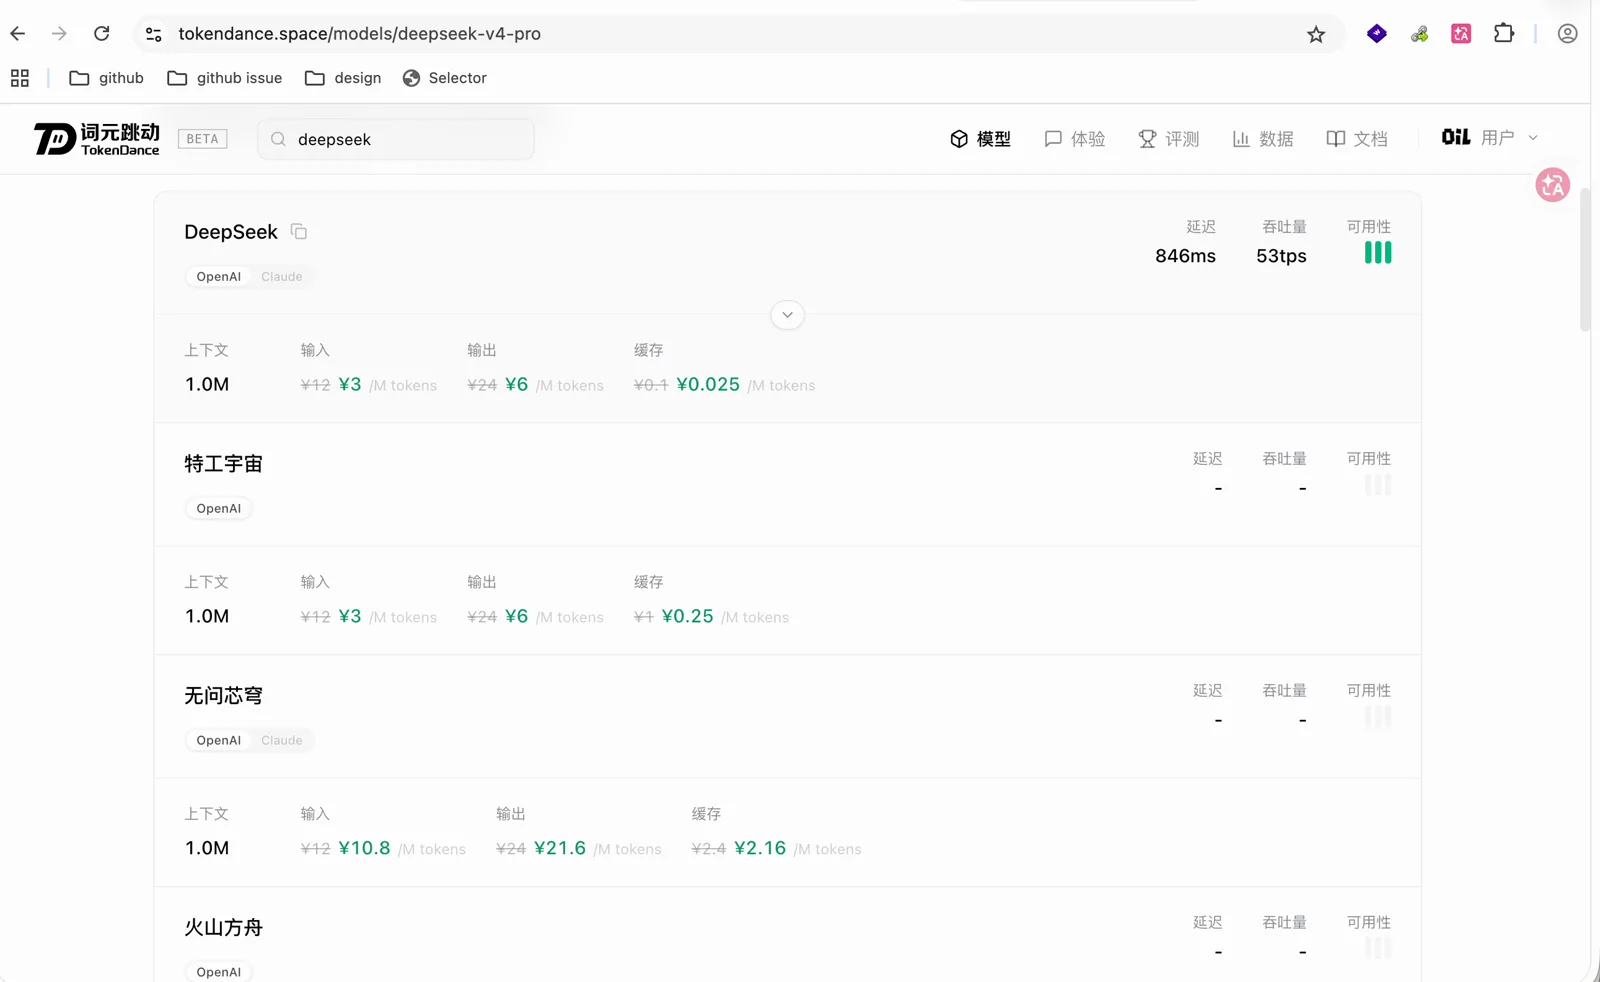This screenshot has width=1600, height=982.
Task: Reload the page
Action: (x=101, y=34)
